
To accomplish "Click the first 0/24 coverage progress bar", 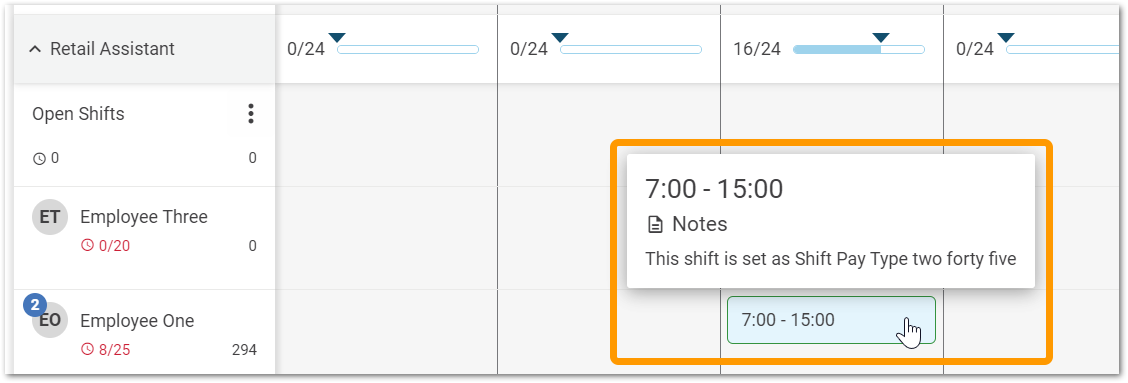I will click(x=408, y=50).
